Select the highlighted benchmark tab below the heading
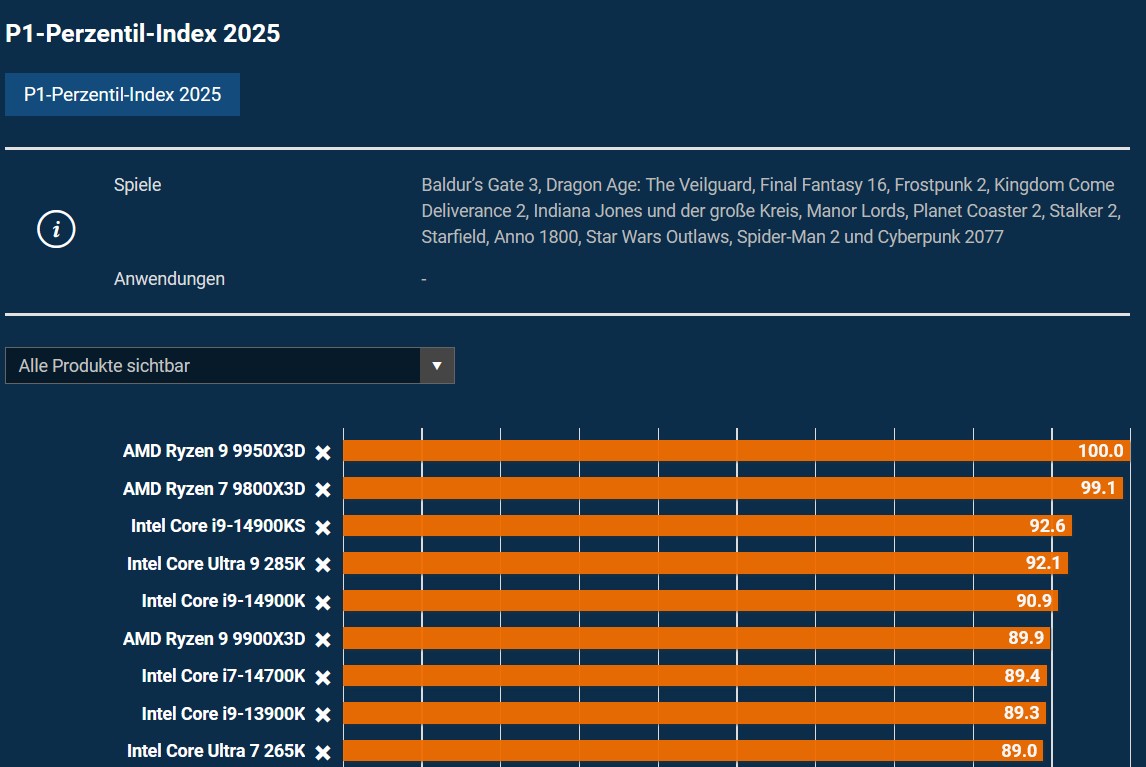Viewport: 1146px width, 767px height. pyautogui.click(x=122, y=95)
